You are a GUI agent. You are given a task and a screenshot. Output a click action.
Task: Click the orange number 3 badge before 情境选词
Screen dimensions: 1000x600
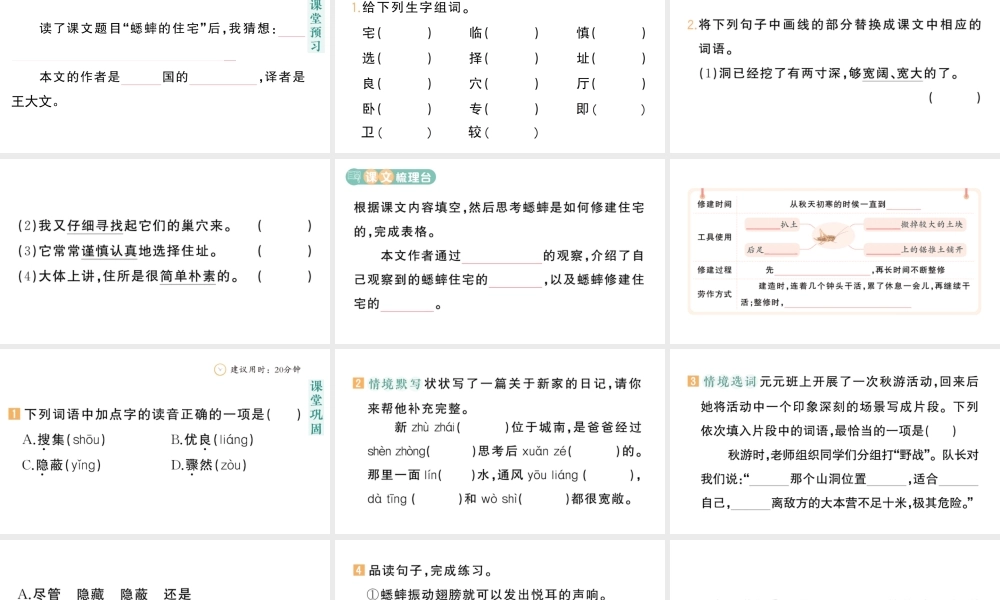(693, 381)
